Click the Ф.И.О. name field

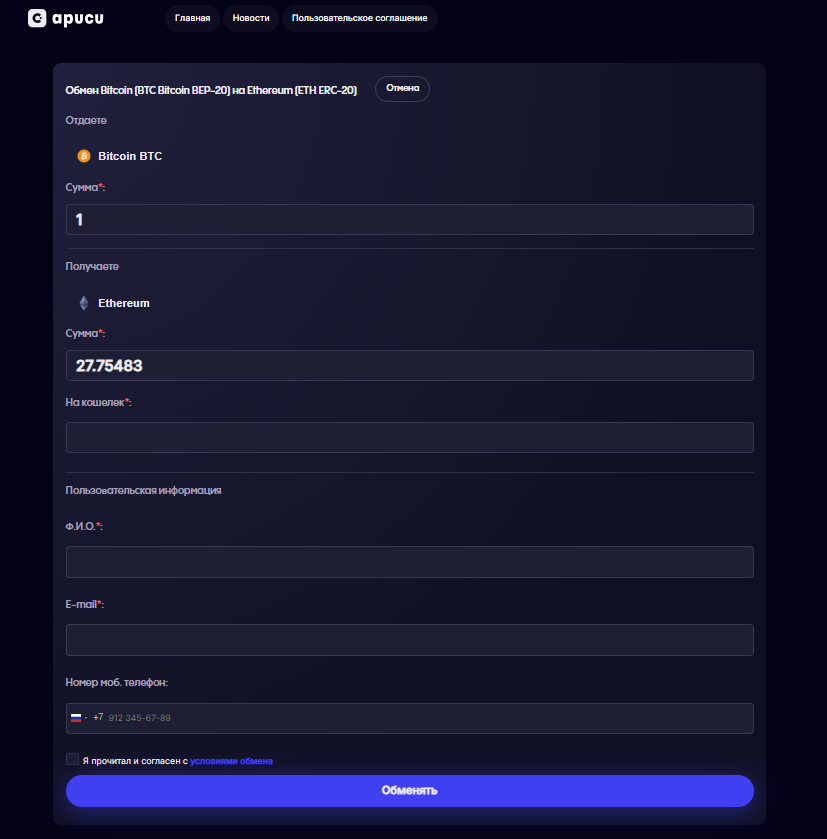pos(410,562)
